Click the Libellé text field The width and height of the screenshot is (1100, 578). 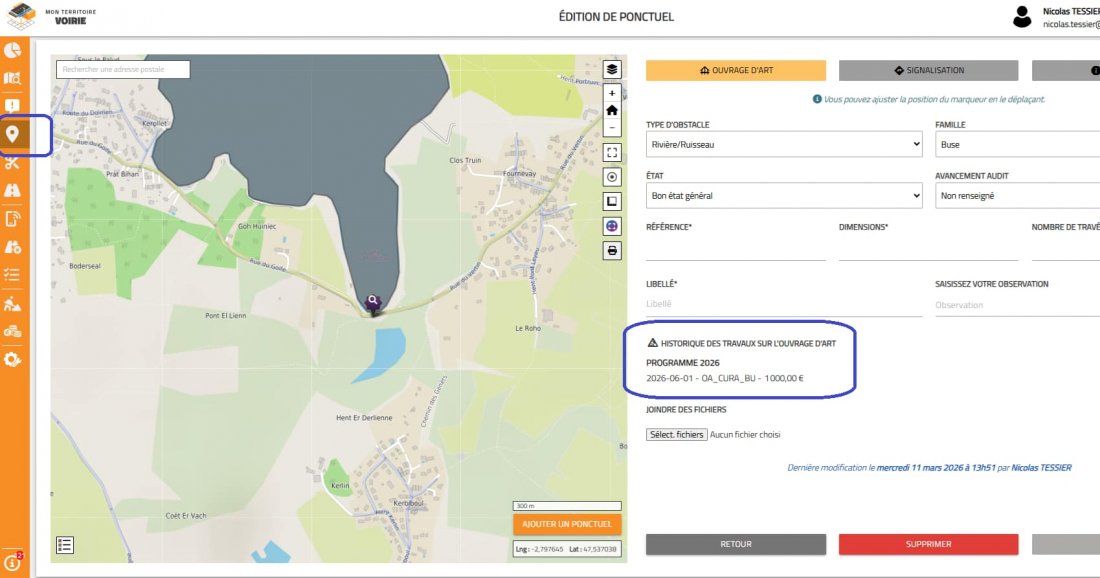pos(783,304)
